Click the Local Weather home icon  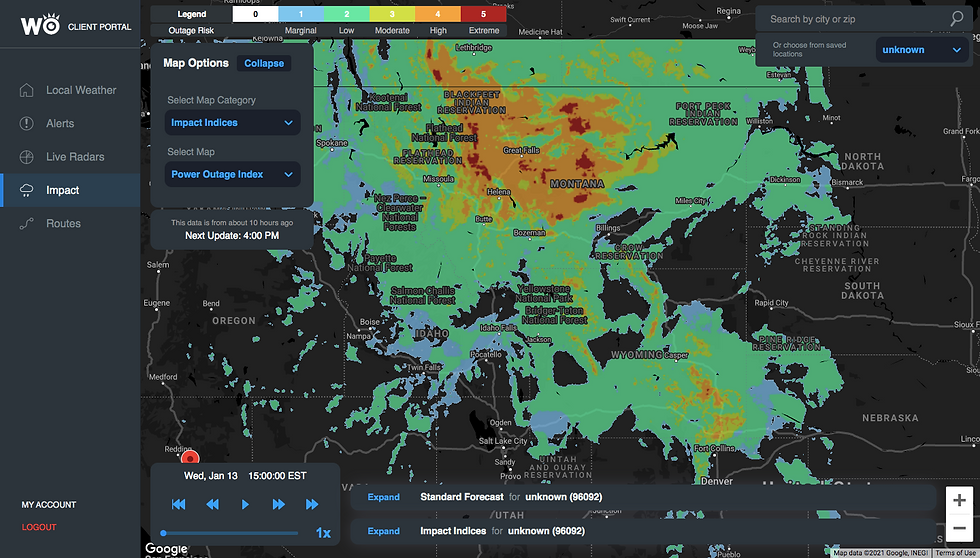26,90
